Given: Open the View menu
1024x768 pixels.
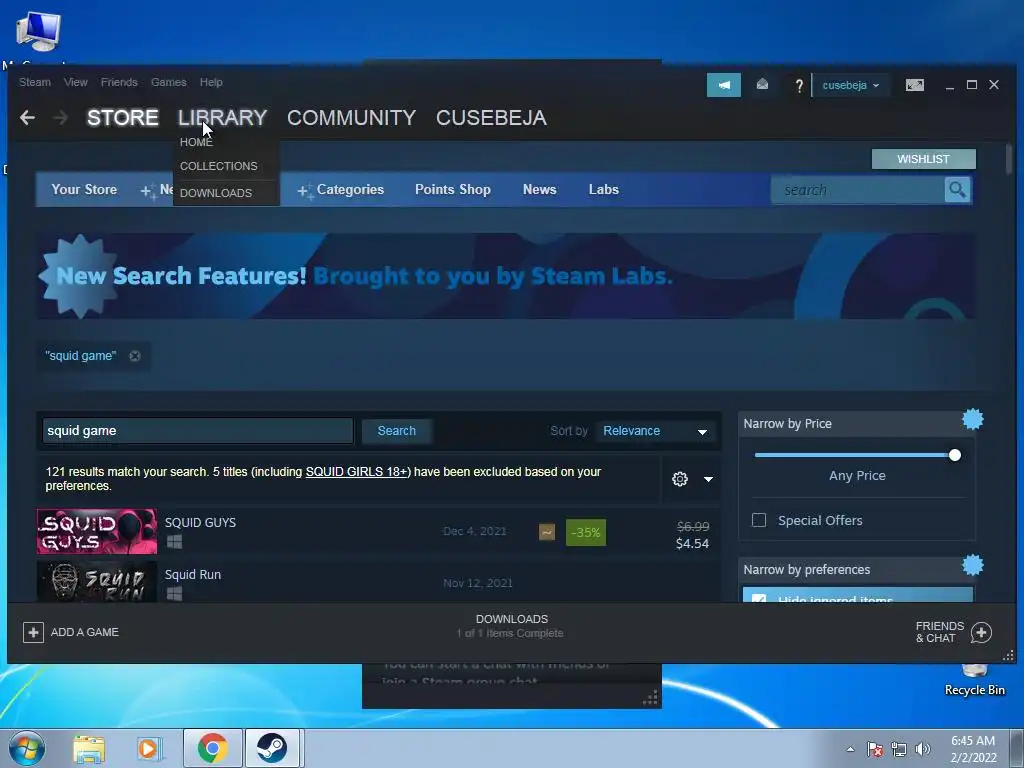Looking at the screenshot, I should (x=76, y=82).
